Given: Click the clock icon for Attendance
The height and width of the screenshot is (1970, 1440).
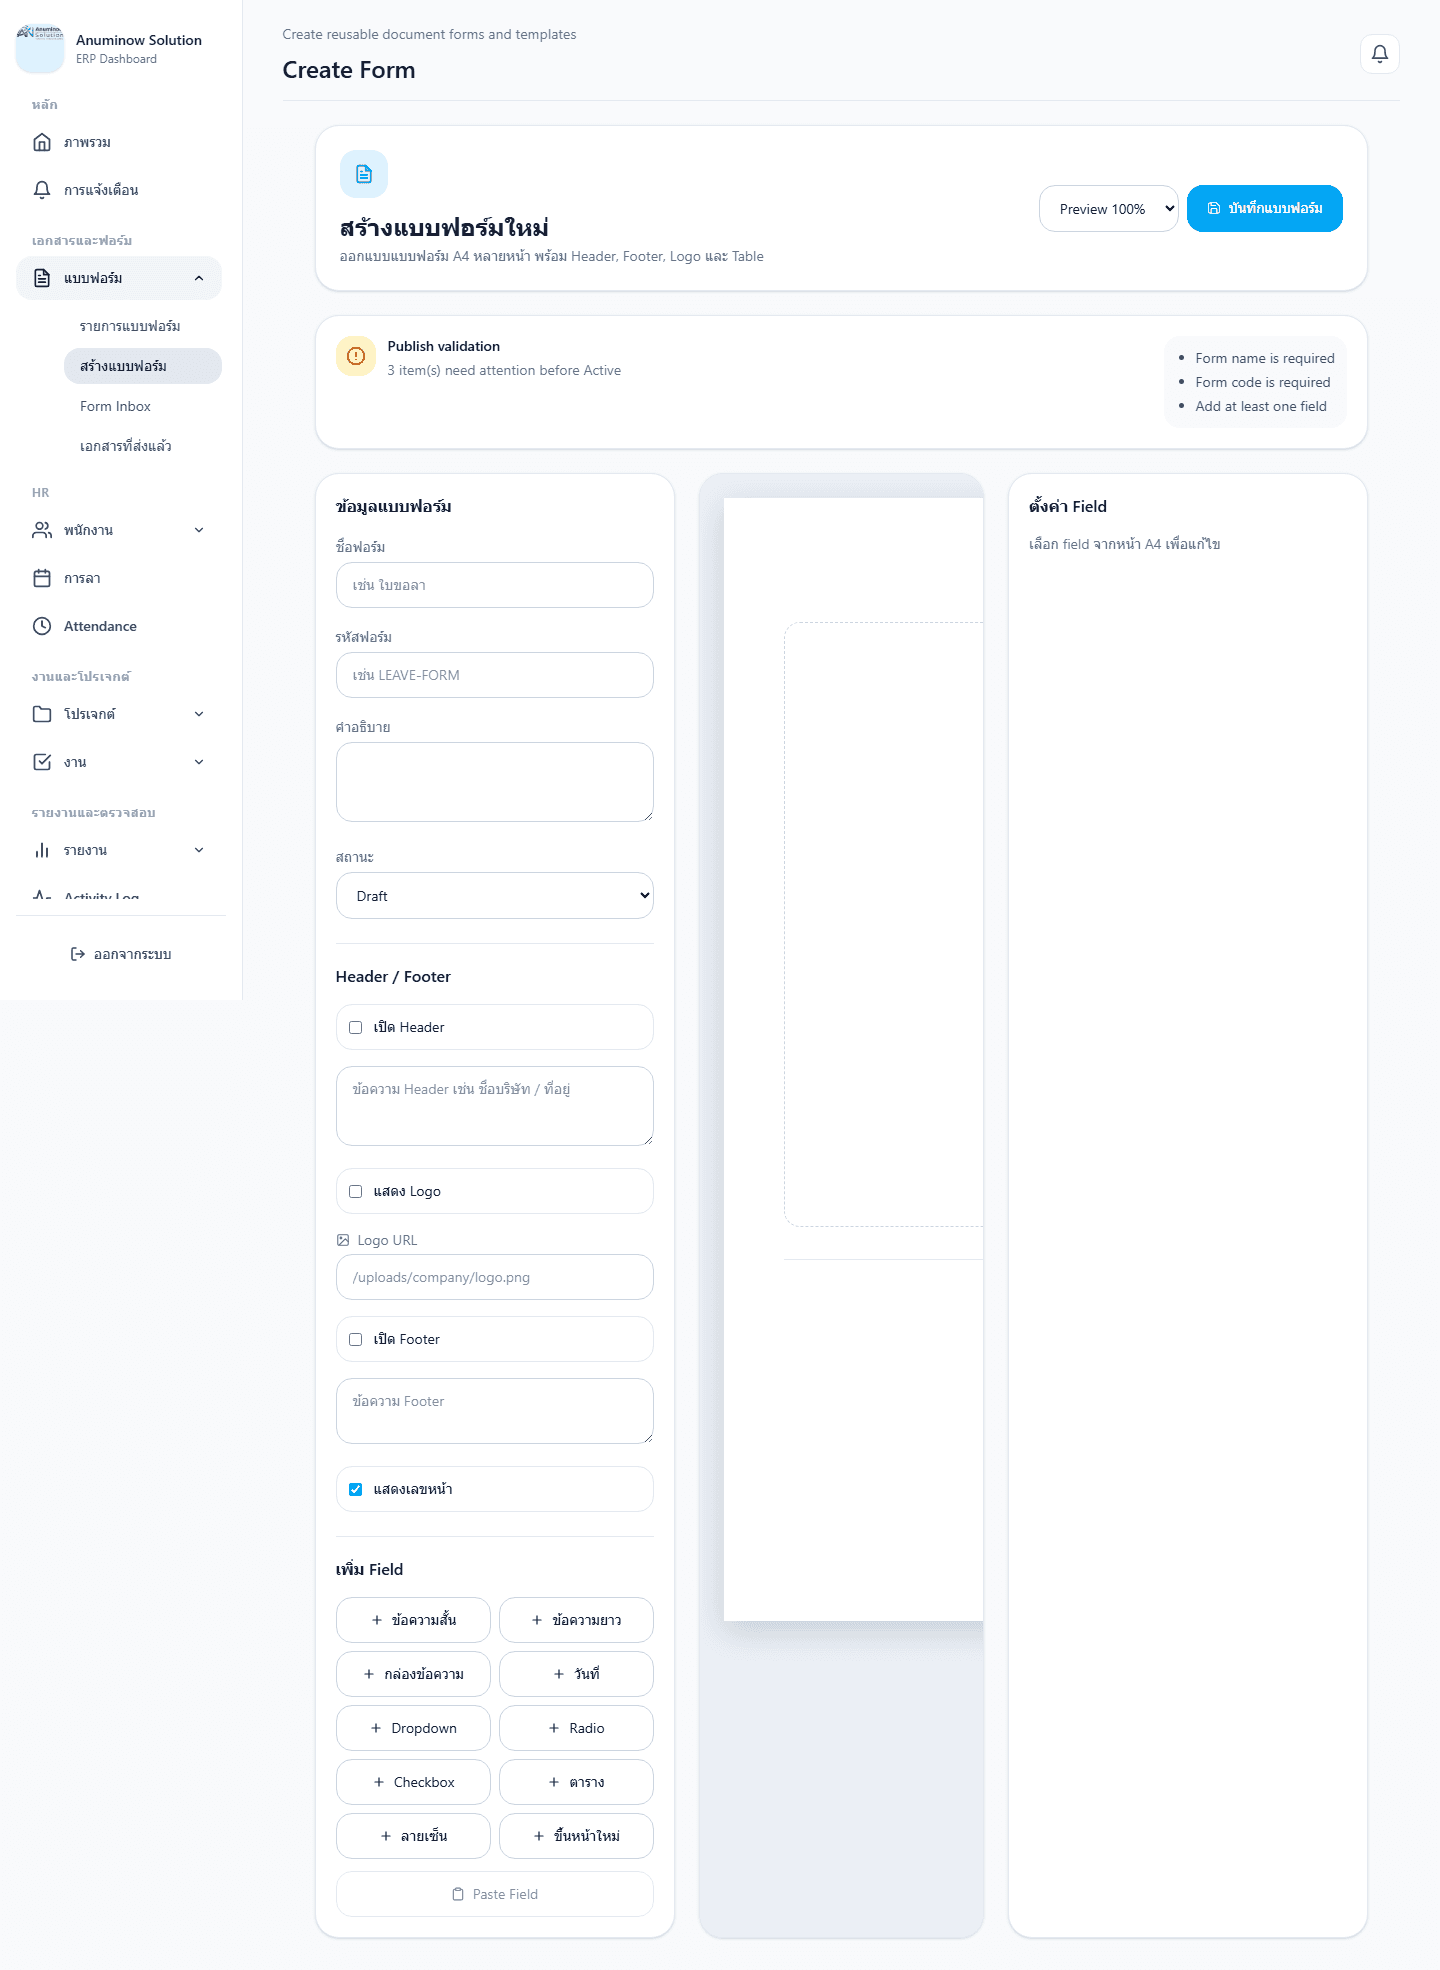Looking at the screenshot, I should [x=42, y=626].
